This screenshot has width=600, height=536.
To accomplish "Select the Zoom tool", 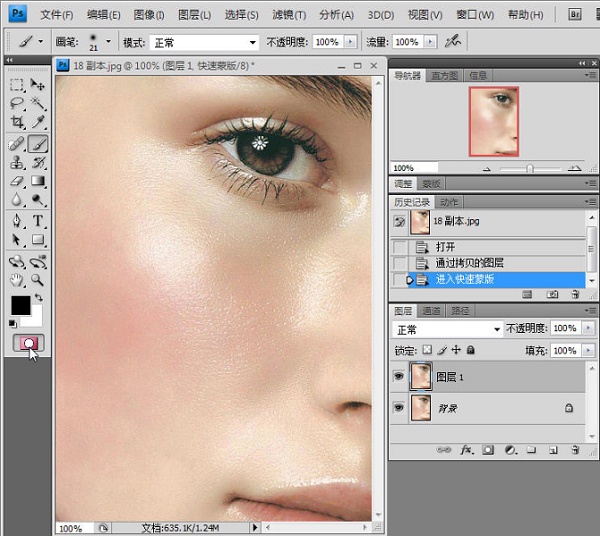I will pyautogui.click(x=38, y=280).
